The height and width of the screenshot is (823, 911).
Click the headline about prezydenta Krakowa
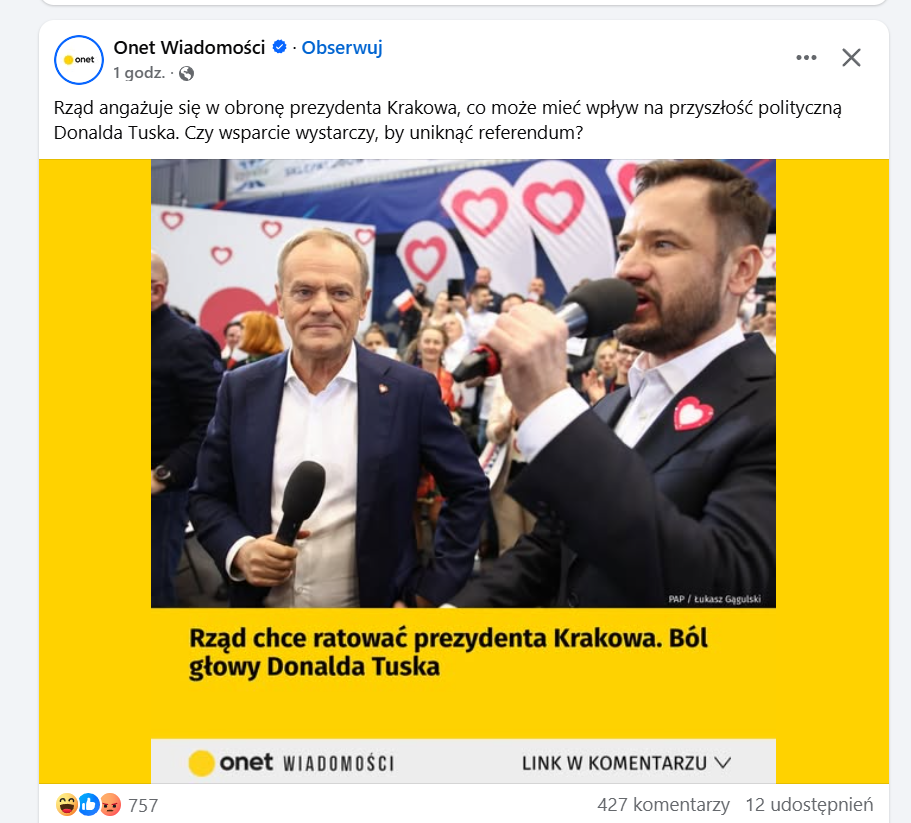(x=448, y=652)
